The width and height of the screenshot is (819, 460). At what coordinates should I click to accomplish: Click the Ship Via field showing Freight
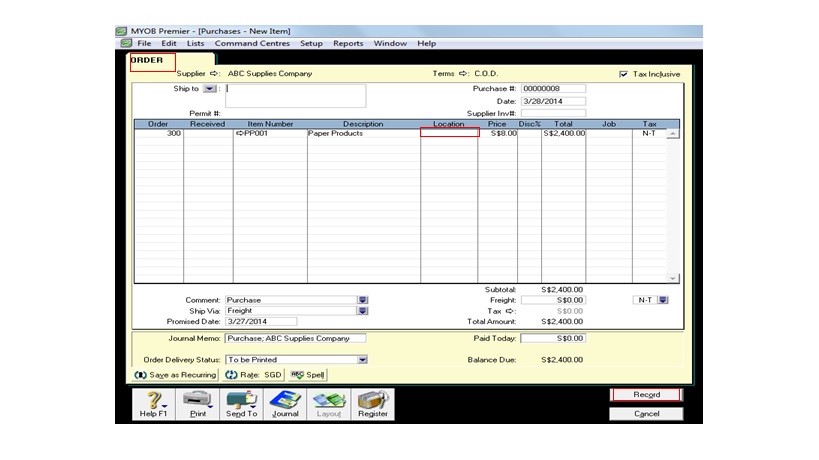(x=291, y=311)
